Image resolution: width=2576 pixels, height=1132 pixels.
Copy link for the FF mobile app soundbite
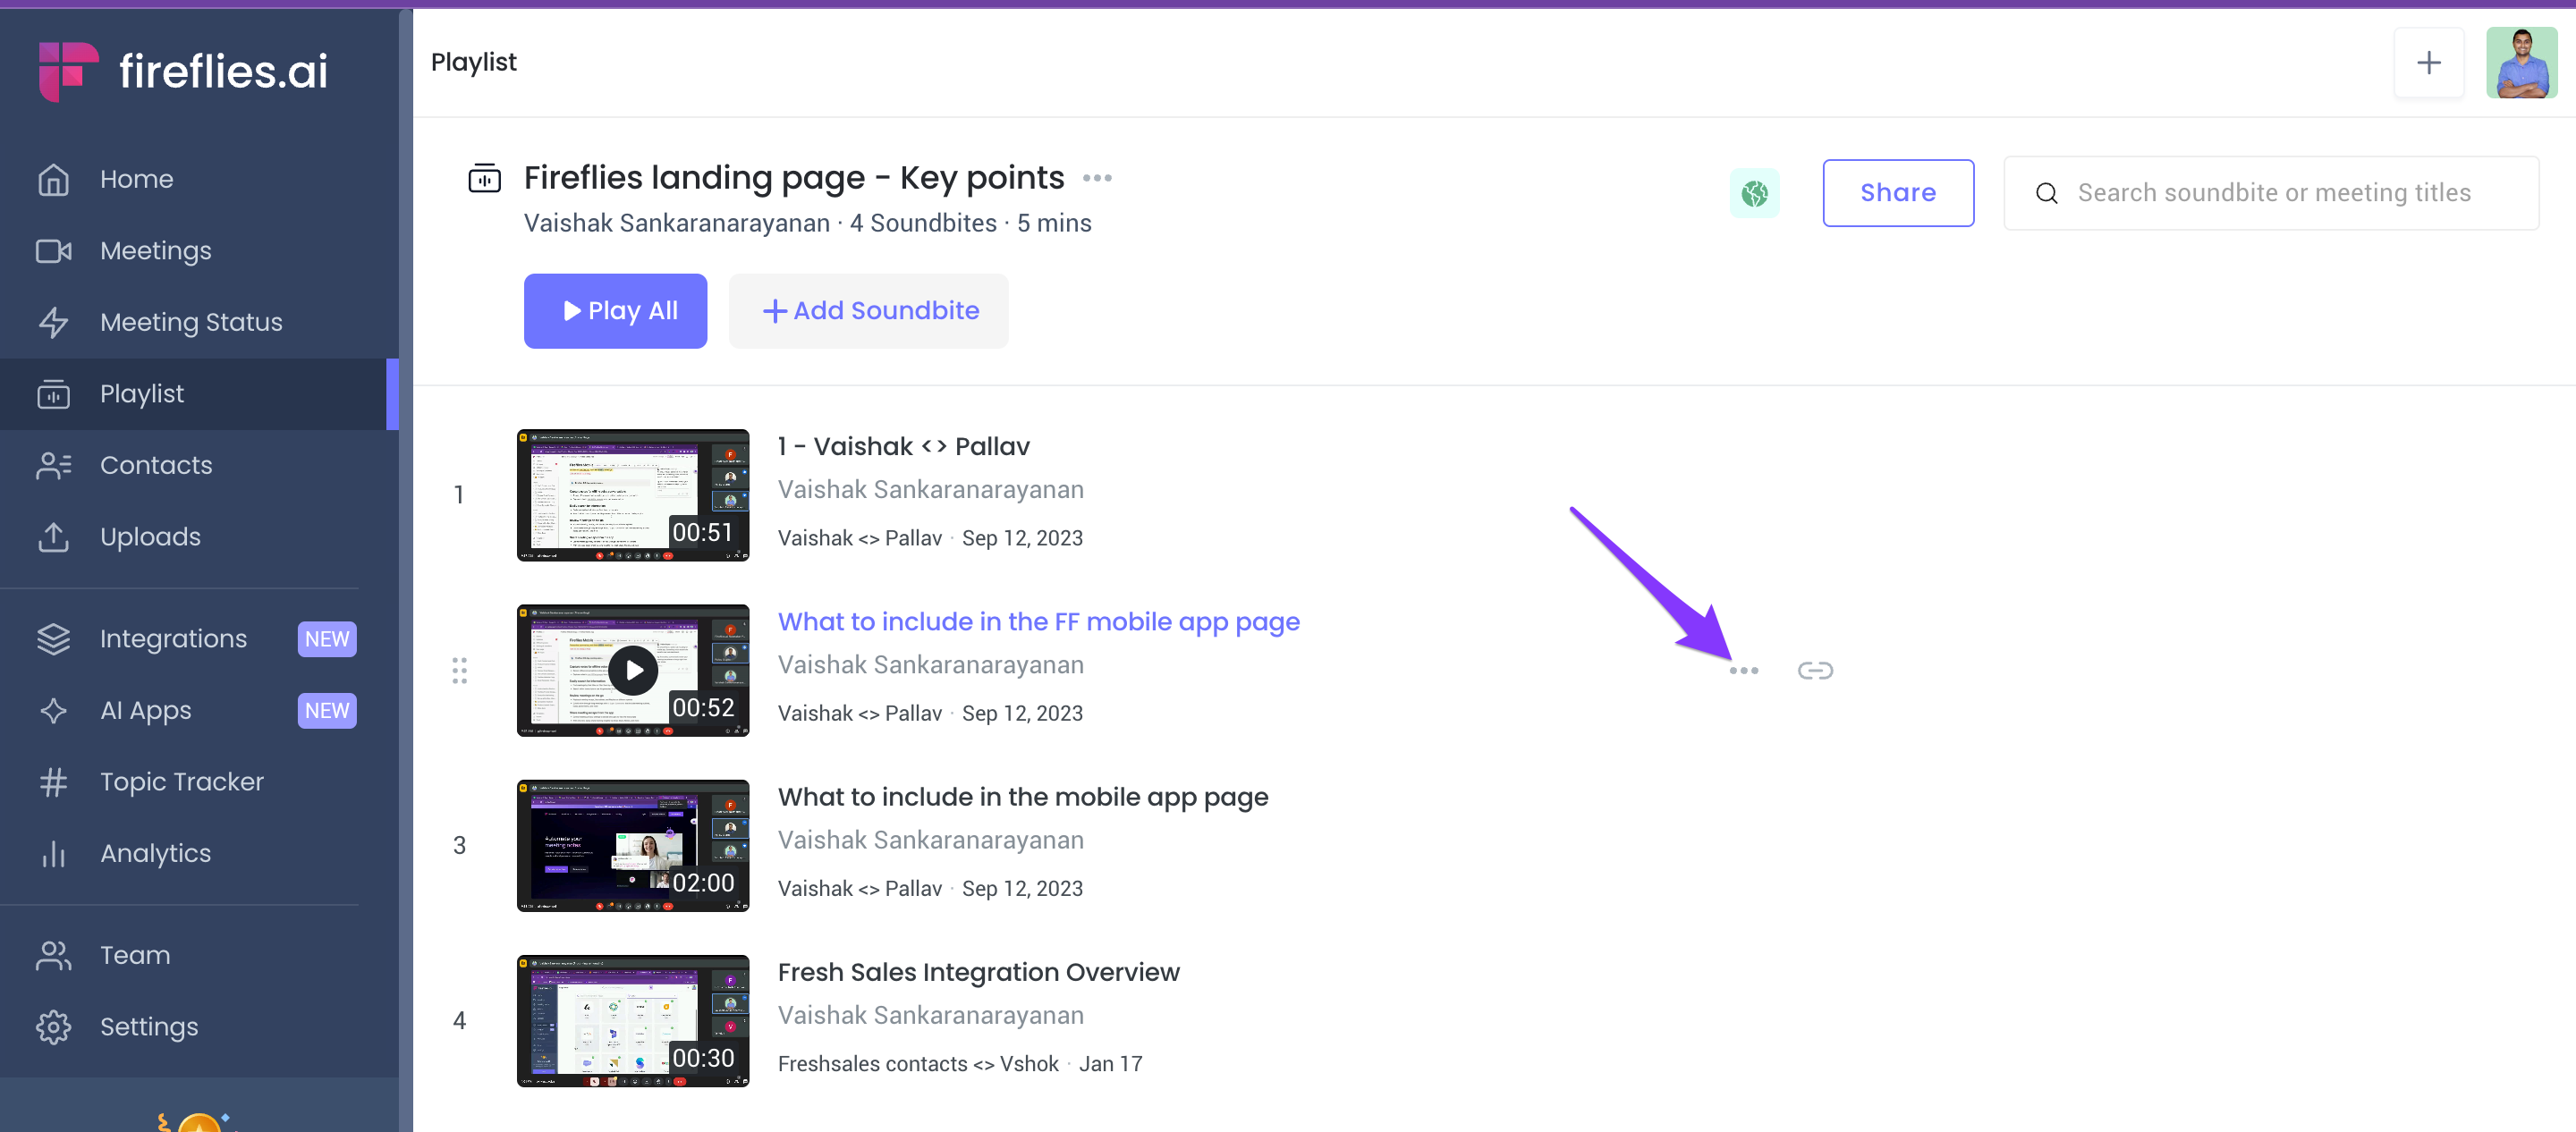coord(1814,670)
